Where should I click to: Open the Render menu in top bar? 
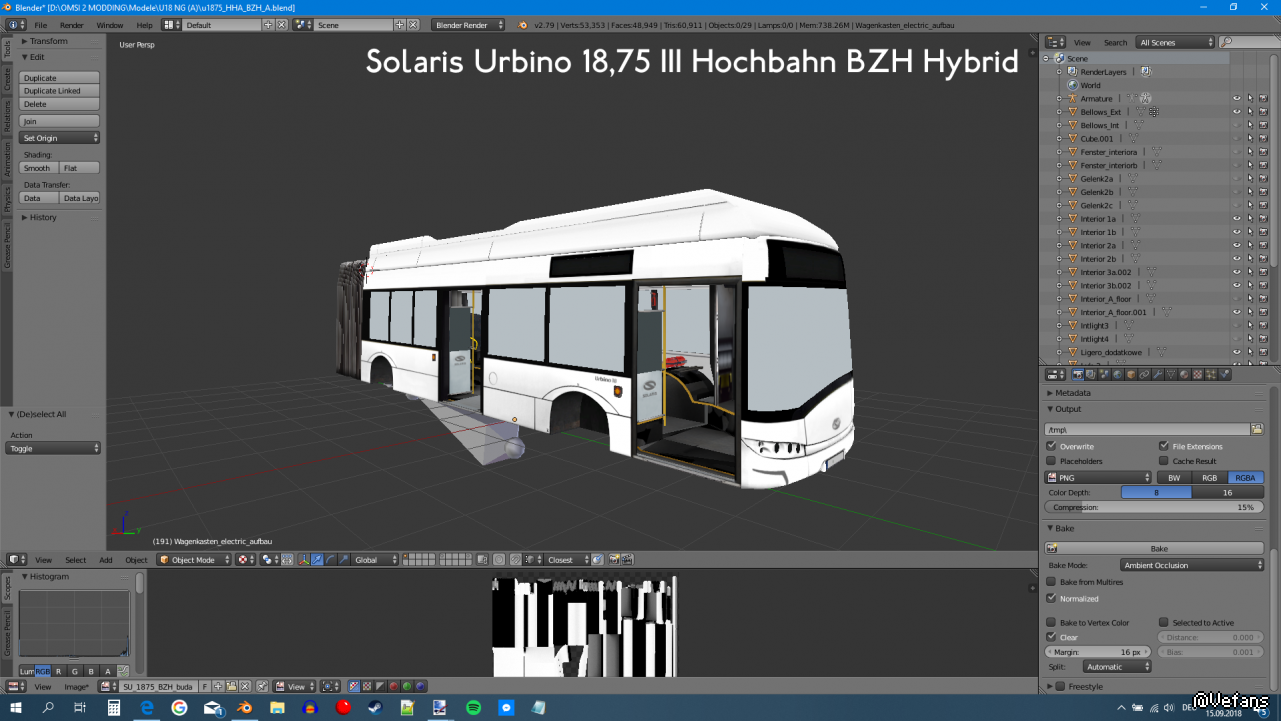[72, 25]
